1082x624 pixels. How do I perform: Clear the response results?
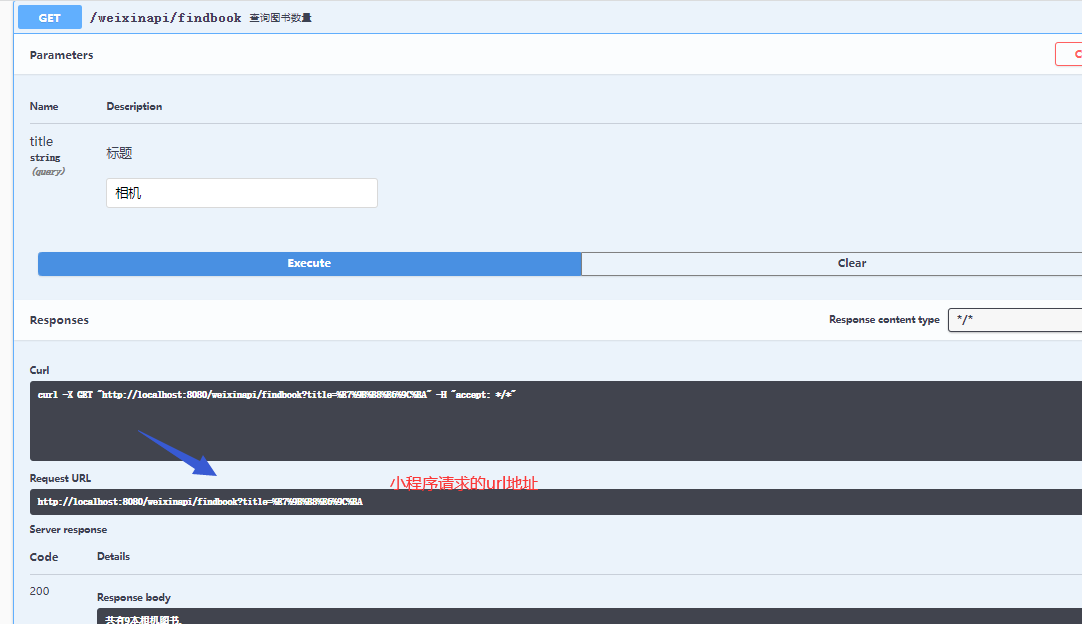[832, 263]
